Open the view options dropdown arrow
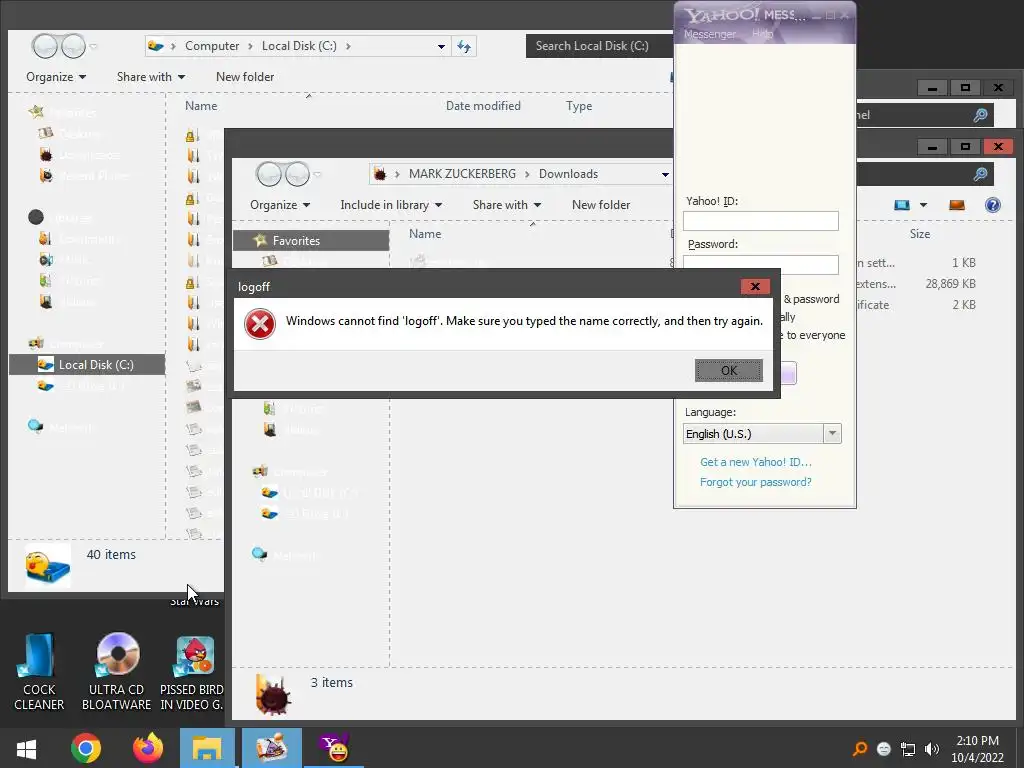 [923, 205]
